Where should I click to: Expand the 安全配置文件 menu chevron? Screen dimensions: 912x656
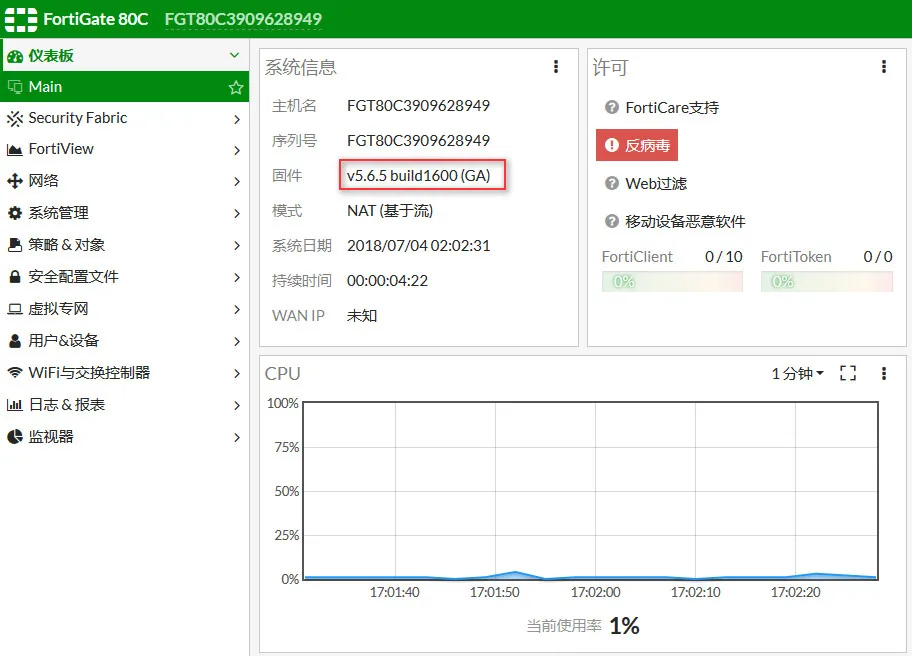tap(237, 277)
